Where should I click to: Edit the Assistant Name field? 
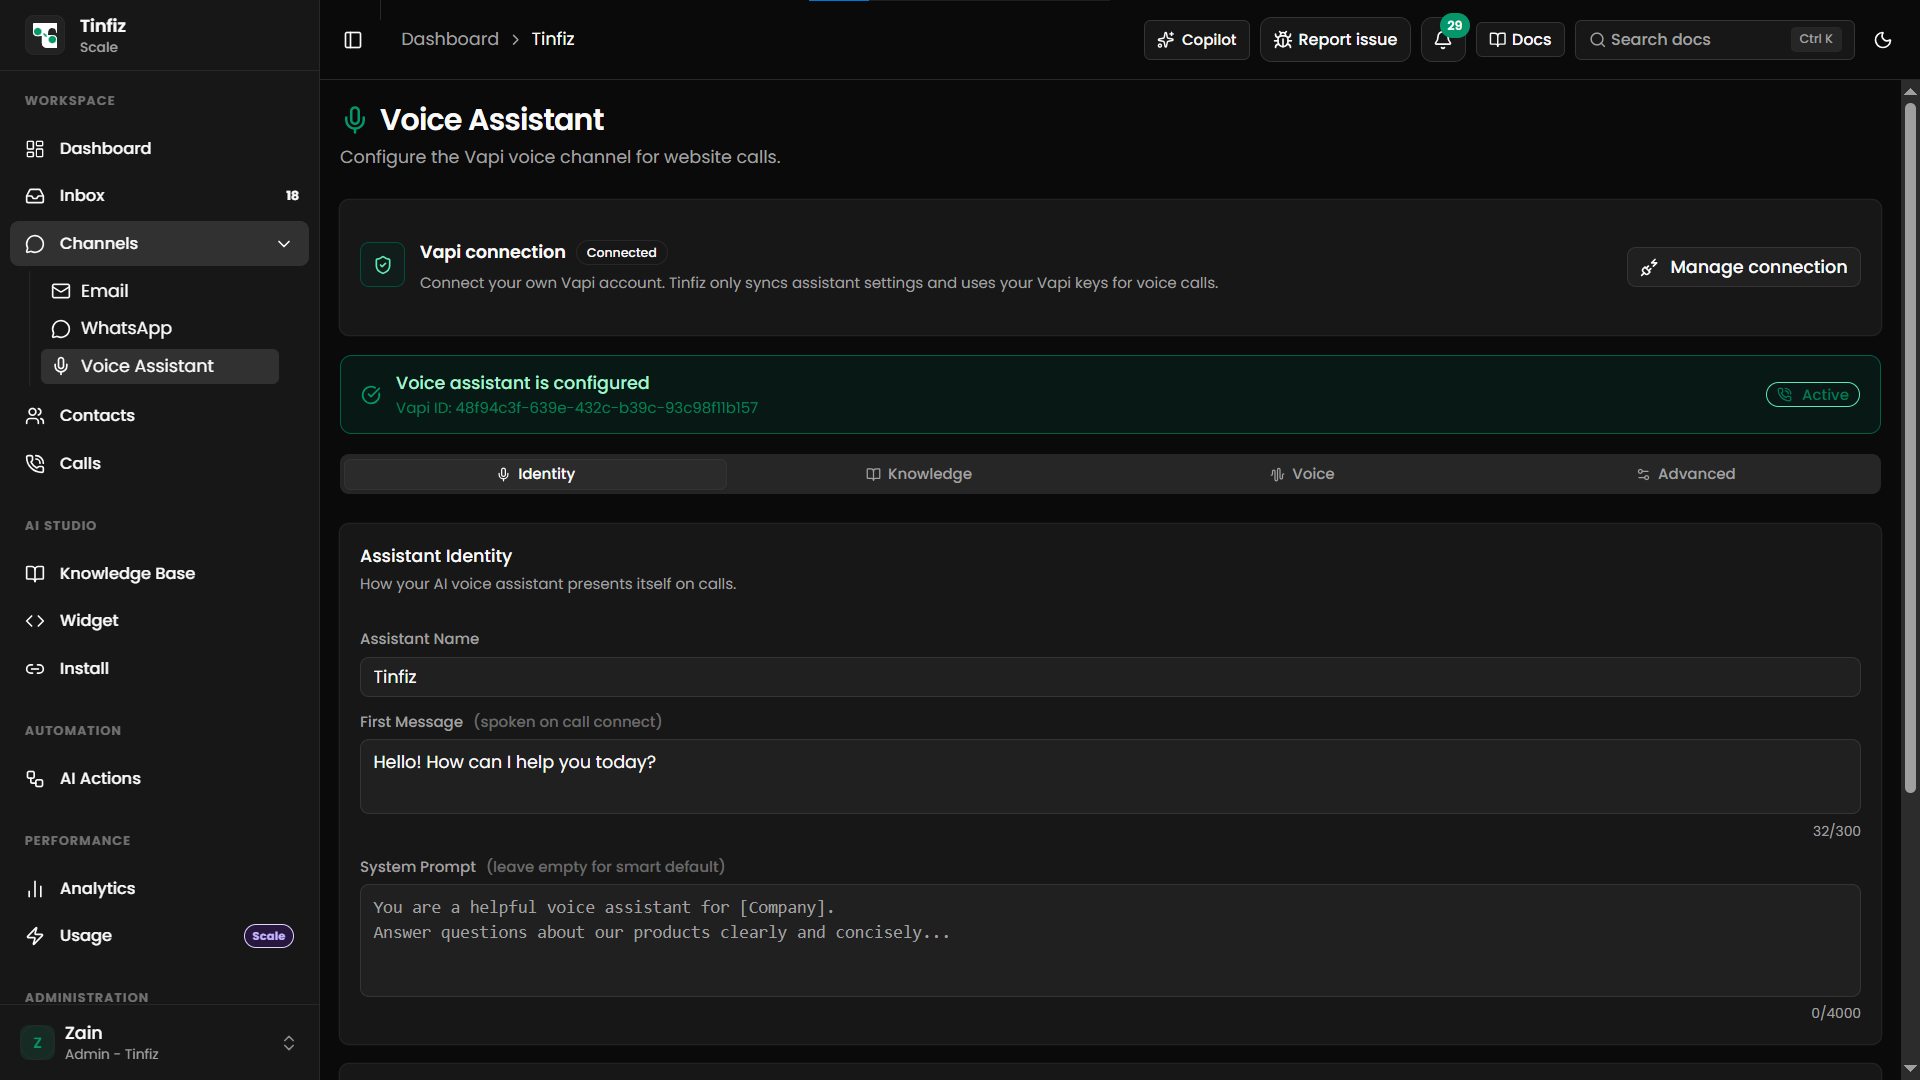[1110, 677]
